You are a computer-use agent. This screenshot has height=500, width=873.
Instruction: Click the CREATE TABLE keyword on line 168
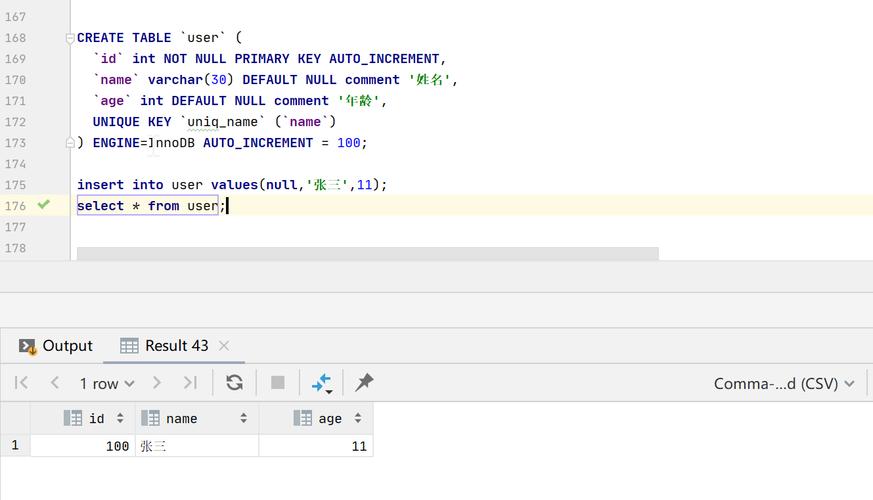point(124,38)
